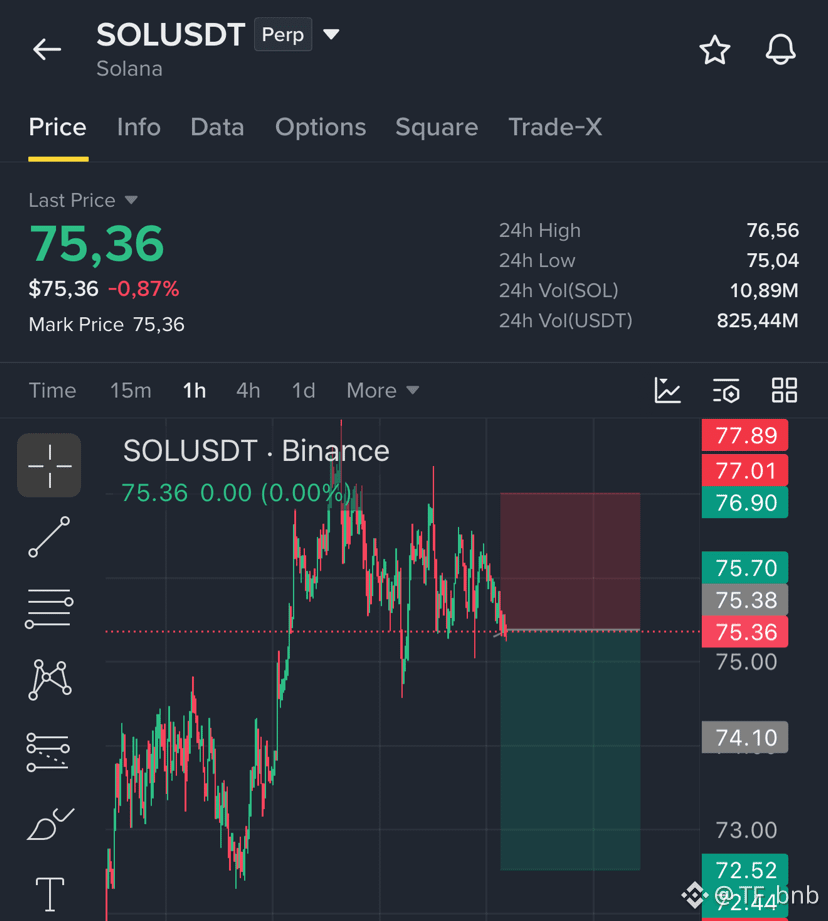The width and height of the screenshot is (828, 921).
Task: Switch to the Options tab
Action: [321, 127]
